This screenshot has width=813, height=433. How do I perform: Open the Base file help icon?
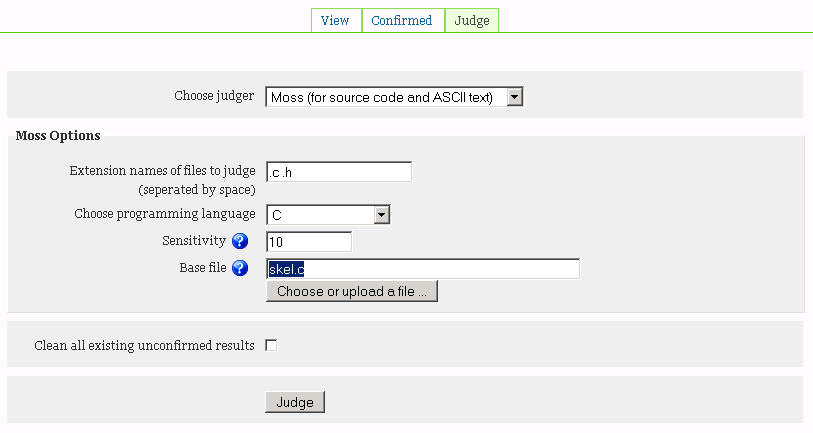(240, 268)
